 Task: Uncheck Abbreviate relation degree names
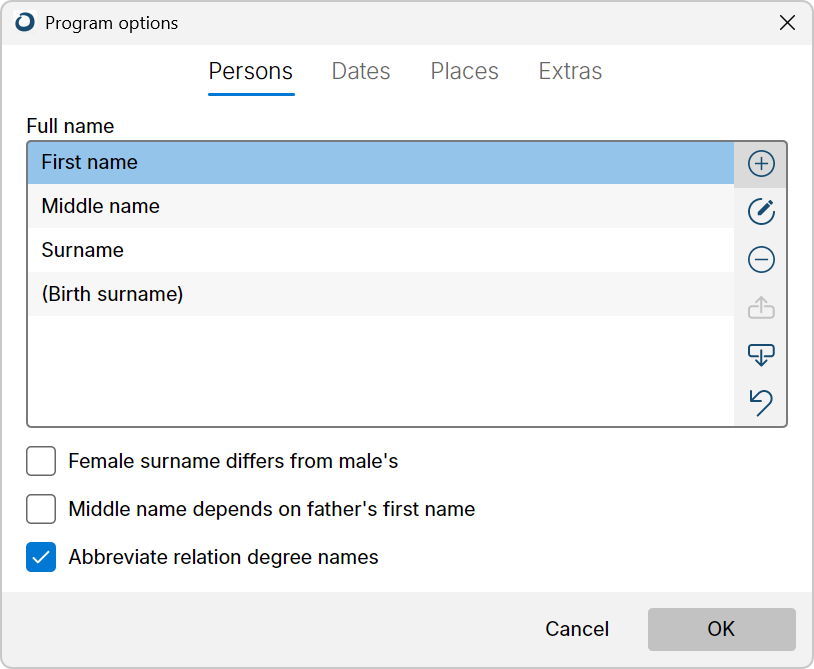(41, 557)
